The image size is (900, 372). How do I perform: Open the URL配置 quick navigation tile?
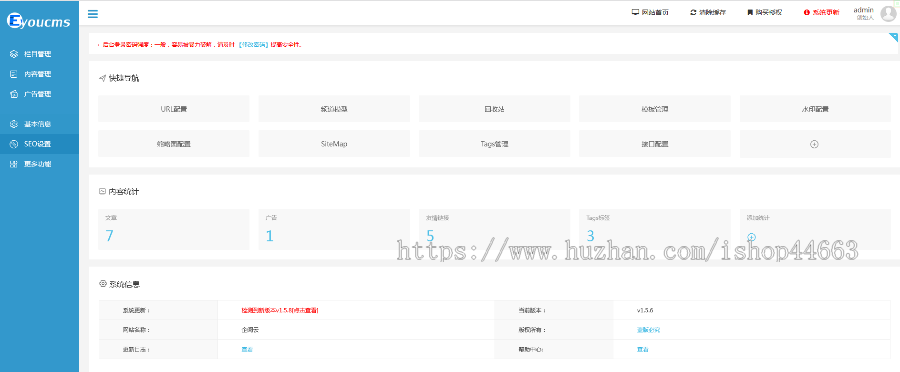tap(173, 108)
